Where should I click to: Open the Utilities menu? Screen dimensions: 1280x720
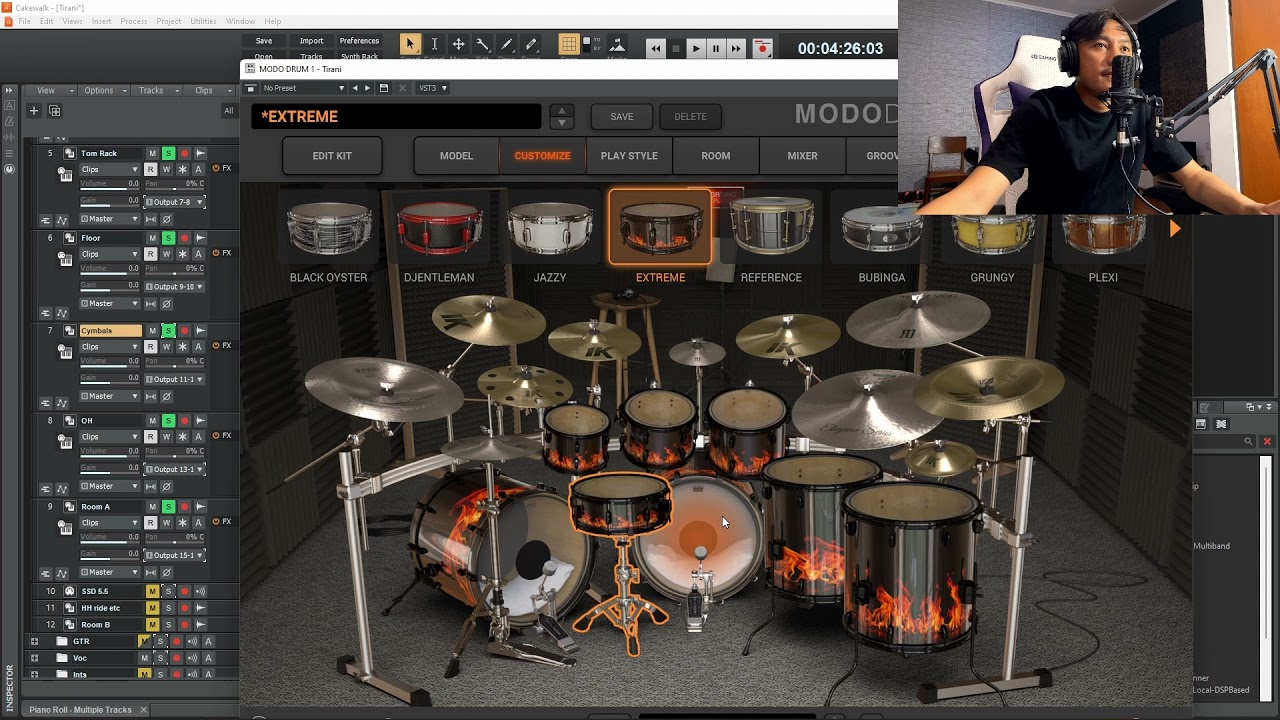point(203,21)
